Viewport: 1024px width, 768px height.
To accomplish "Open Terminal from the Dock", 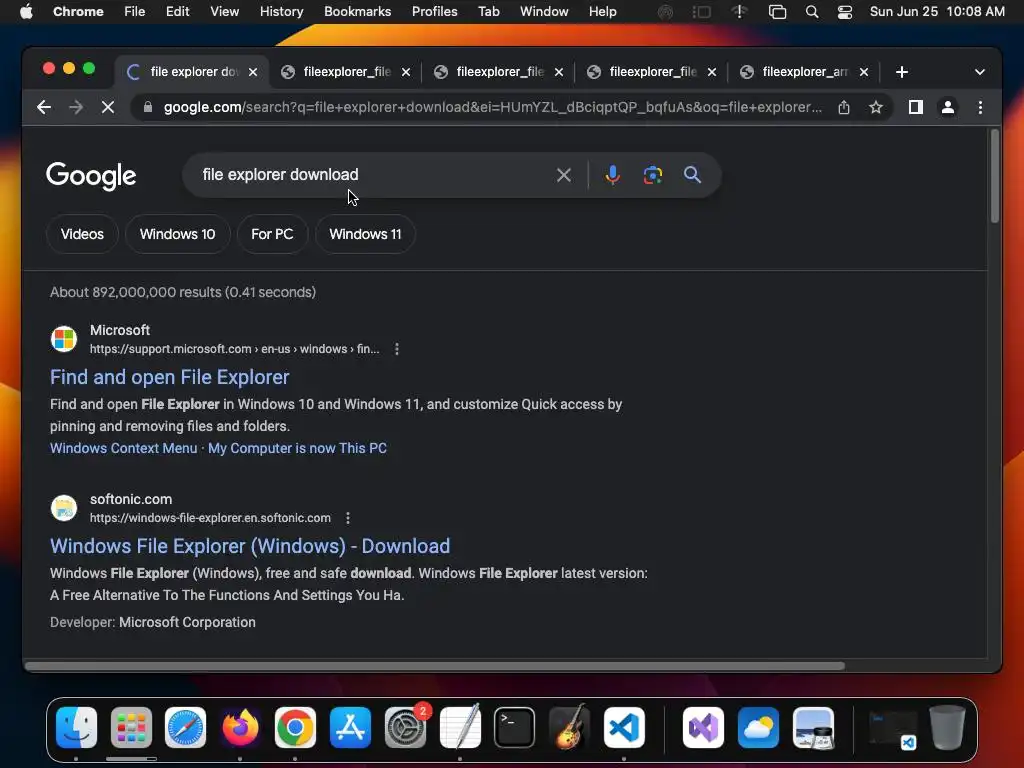I will coord(515,728).
